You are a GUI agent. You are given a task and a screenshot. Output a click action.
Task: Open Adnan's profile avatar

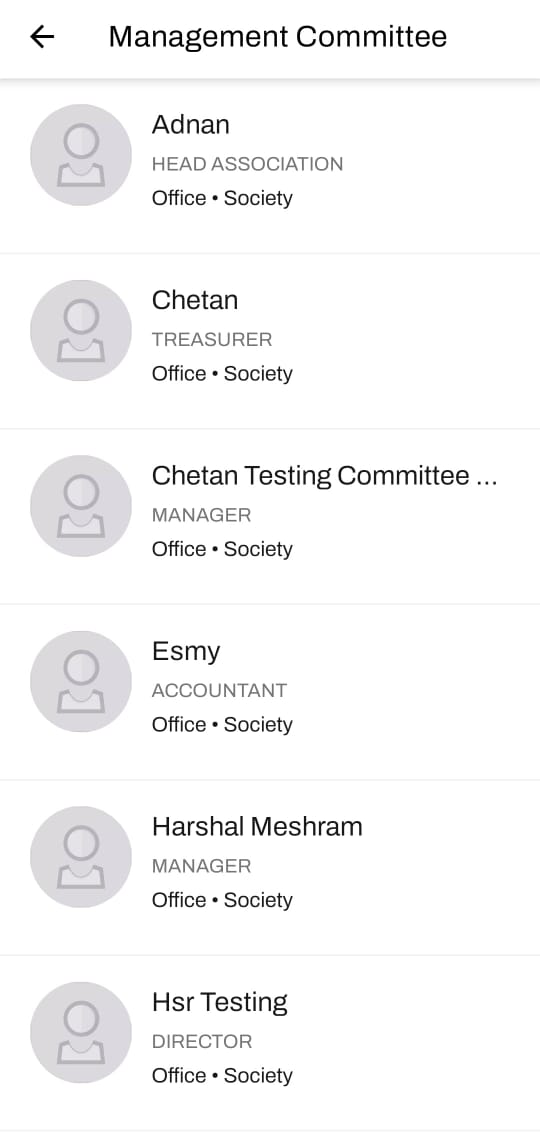coord(81,155)
